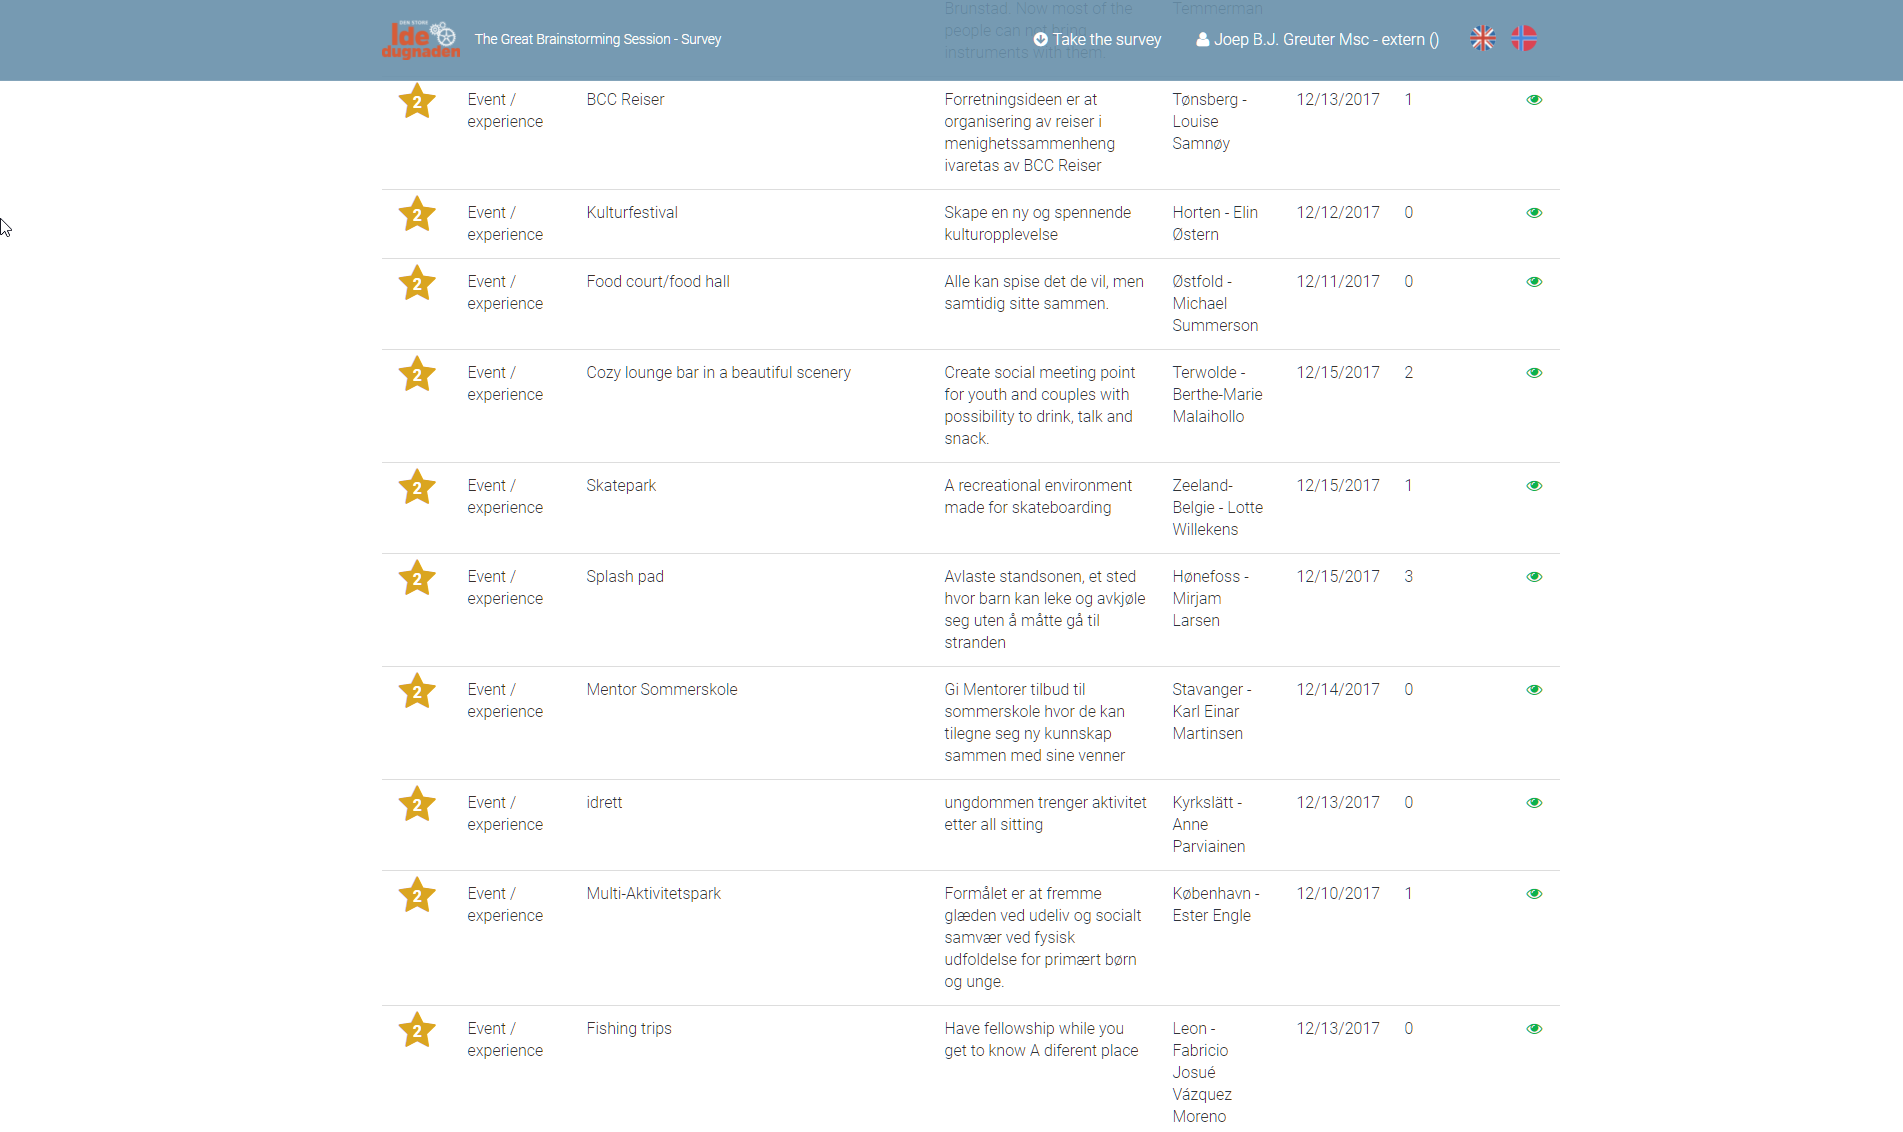Image resolution: width=1903 pixels, height=1132 pixels.
Task: View BCC Reiser idea with eye icon
Action: [x=1533, y=100]
